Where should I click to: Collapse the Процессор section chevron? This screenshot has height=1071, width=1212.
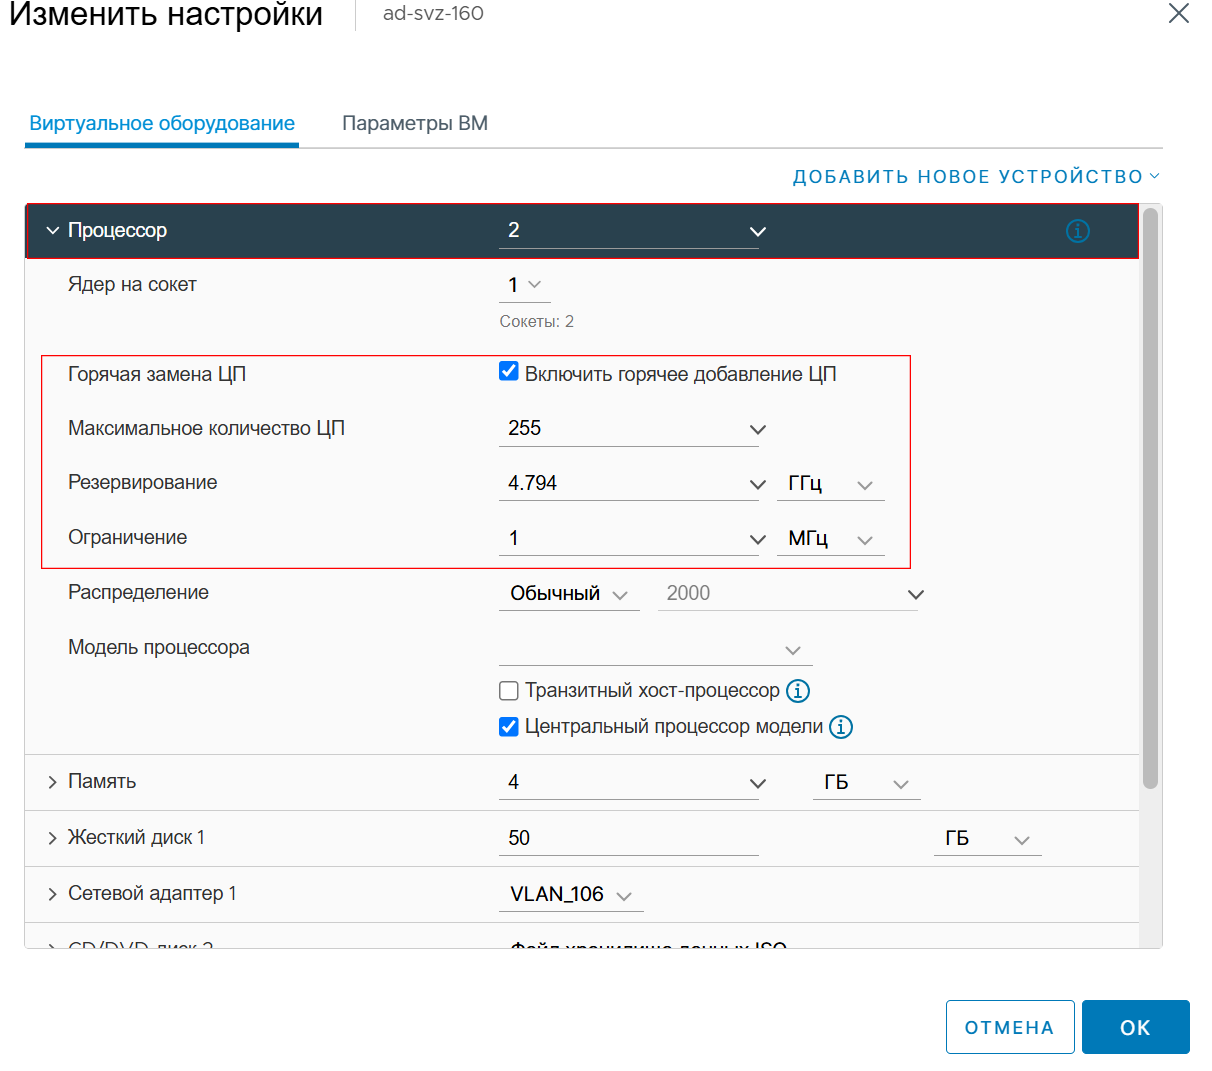(x=53, y=231)
